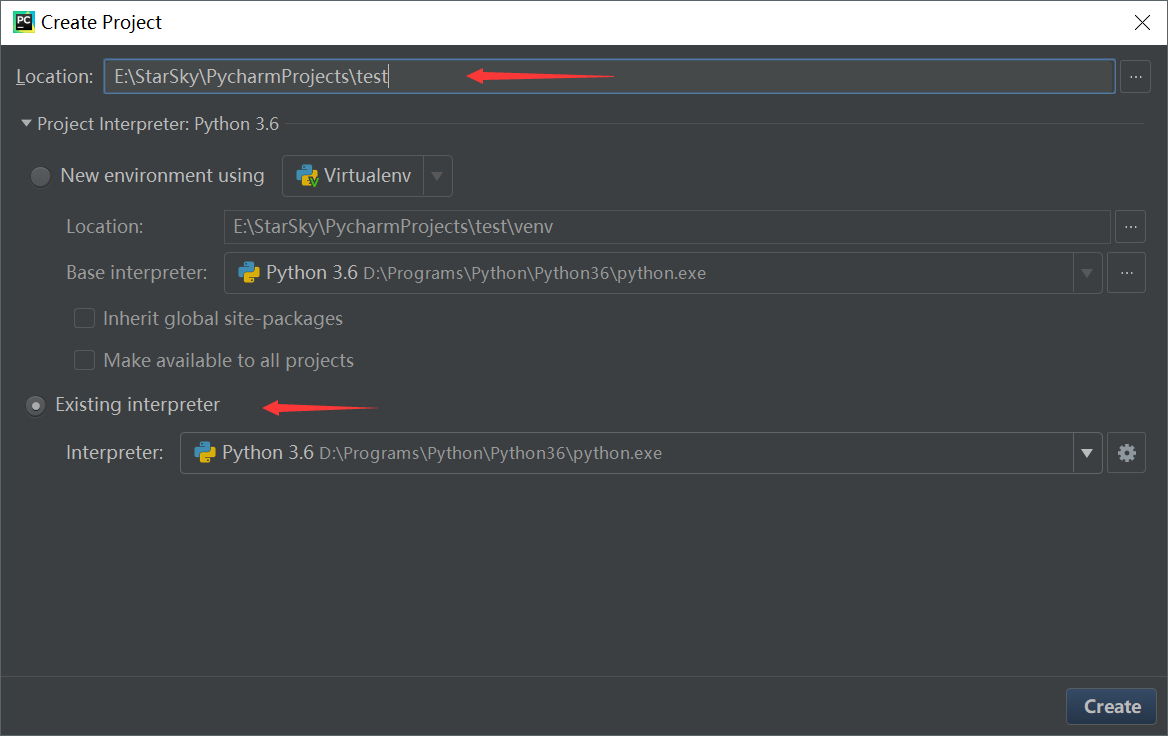
Task: Click the Create button
Action: click(1111, 706)
